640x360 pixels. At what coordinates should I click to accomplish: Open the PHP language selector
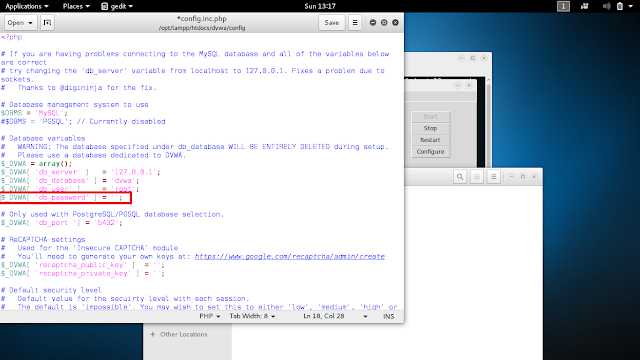210,316
